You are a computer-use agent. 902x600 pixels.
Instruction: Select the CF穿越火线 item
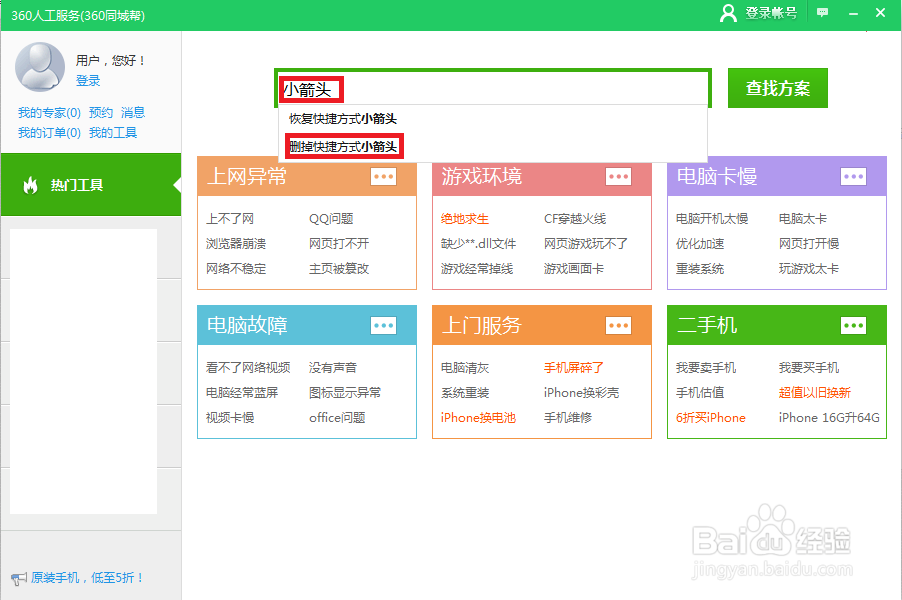[x=575, y=219]
